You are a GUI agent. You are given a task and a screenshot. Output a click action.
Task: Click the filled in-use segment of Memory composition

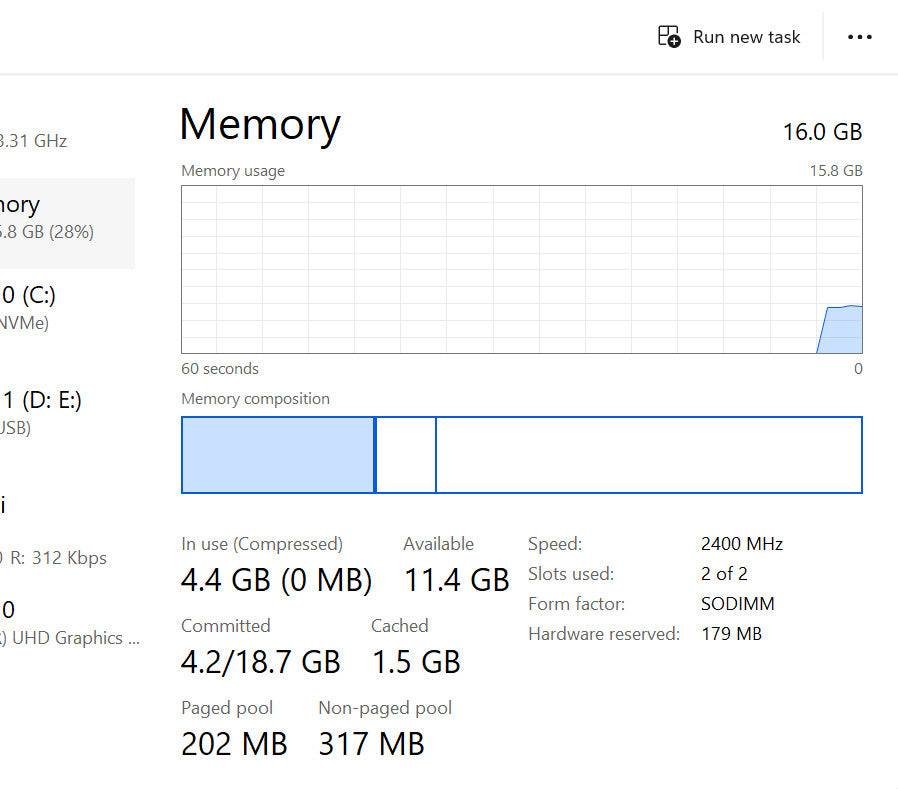tap(277, 455)
